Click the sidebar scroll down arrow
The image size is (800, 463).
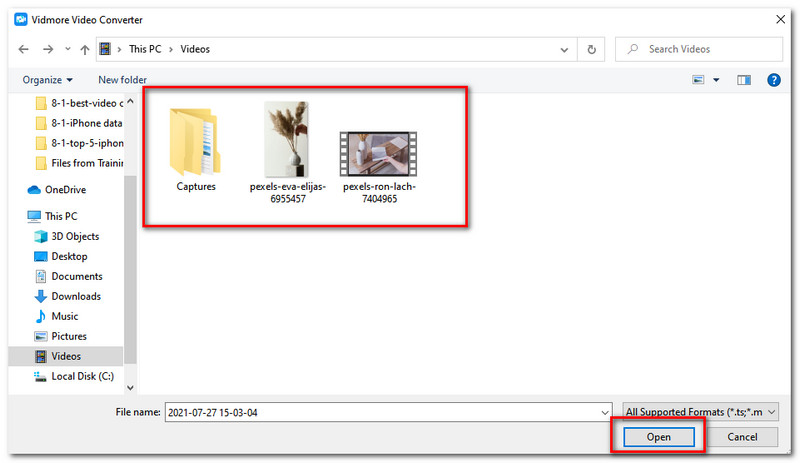click(x=131, y=388)
